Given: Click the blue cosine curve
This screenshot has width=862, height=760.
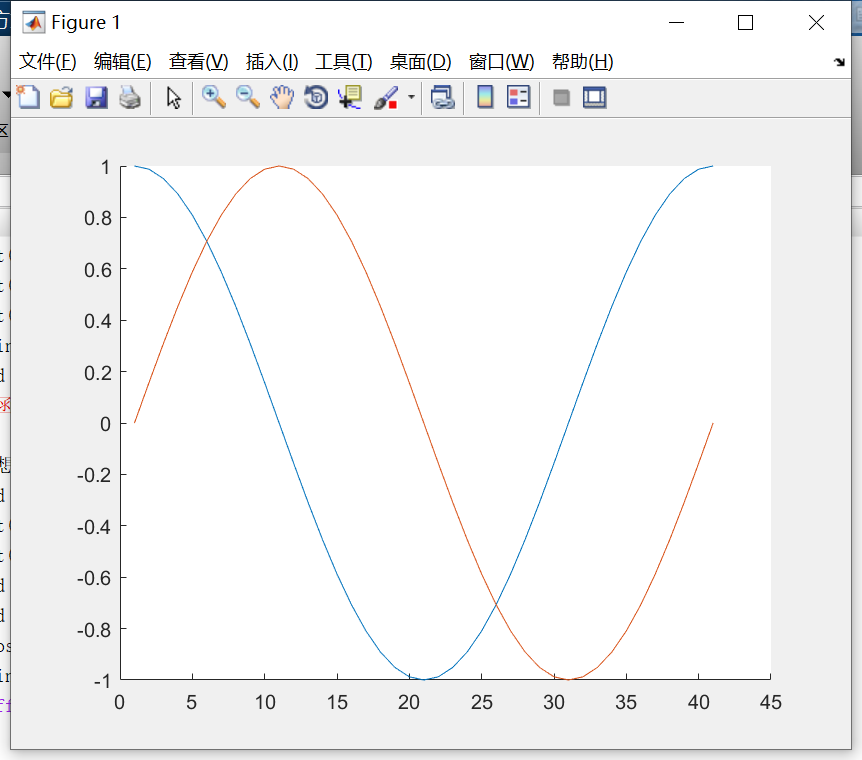Looking at the screenshot, I should [x=279, y=423].
